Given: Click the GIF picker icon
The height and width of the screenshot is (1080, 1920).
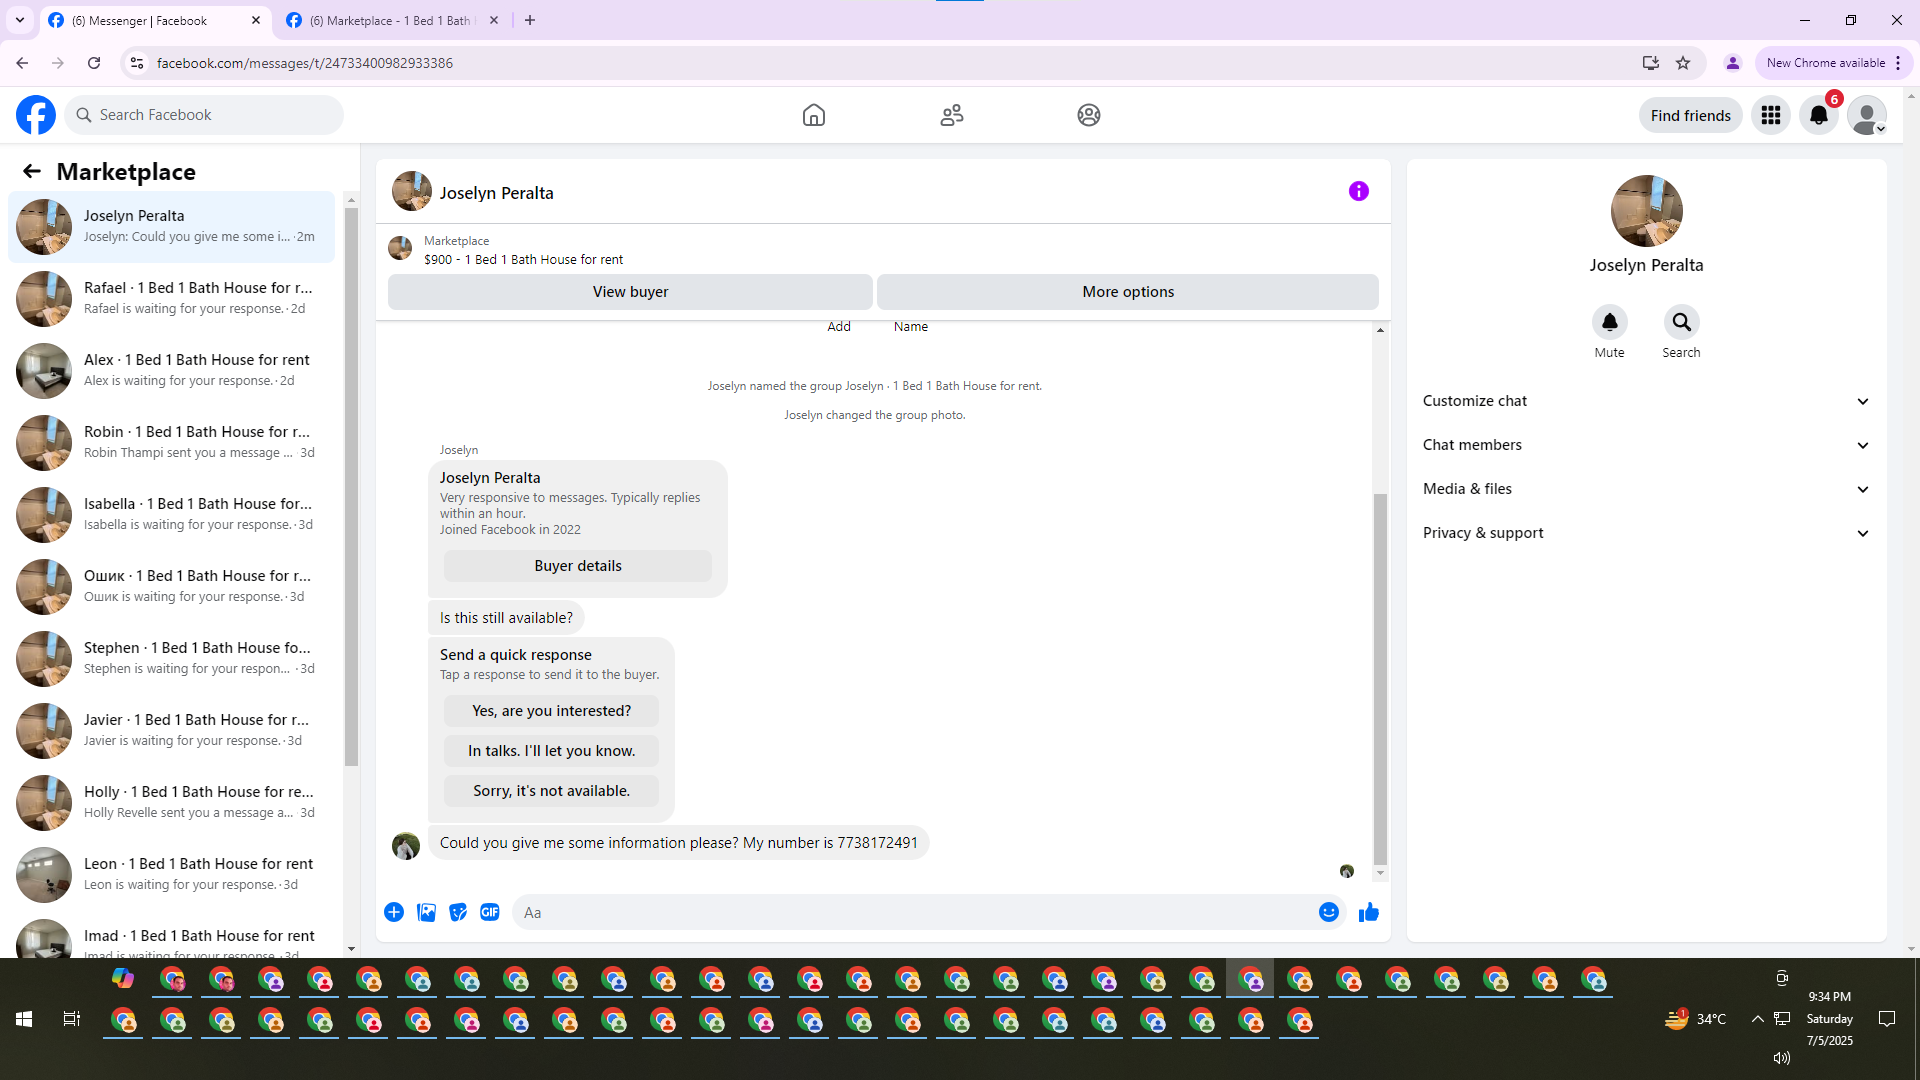Looking at the screenshot, I should 489,912.
